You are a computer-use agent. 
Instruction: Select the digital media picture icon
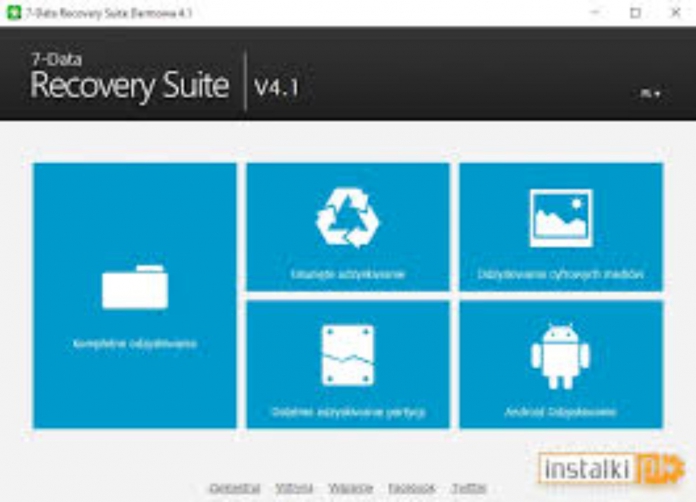coord(560,218)
